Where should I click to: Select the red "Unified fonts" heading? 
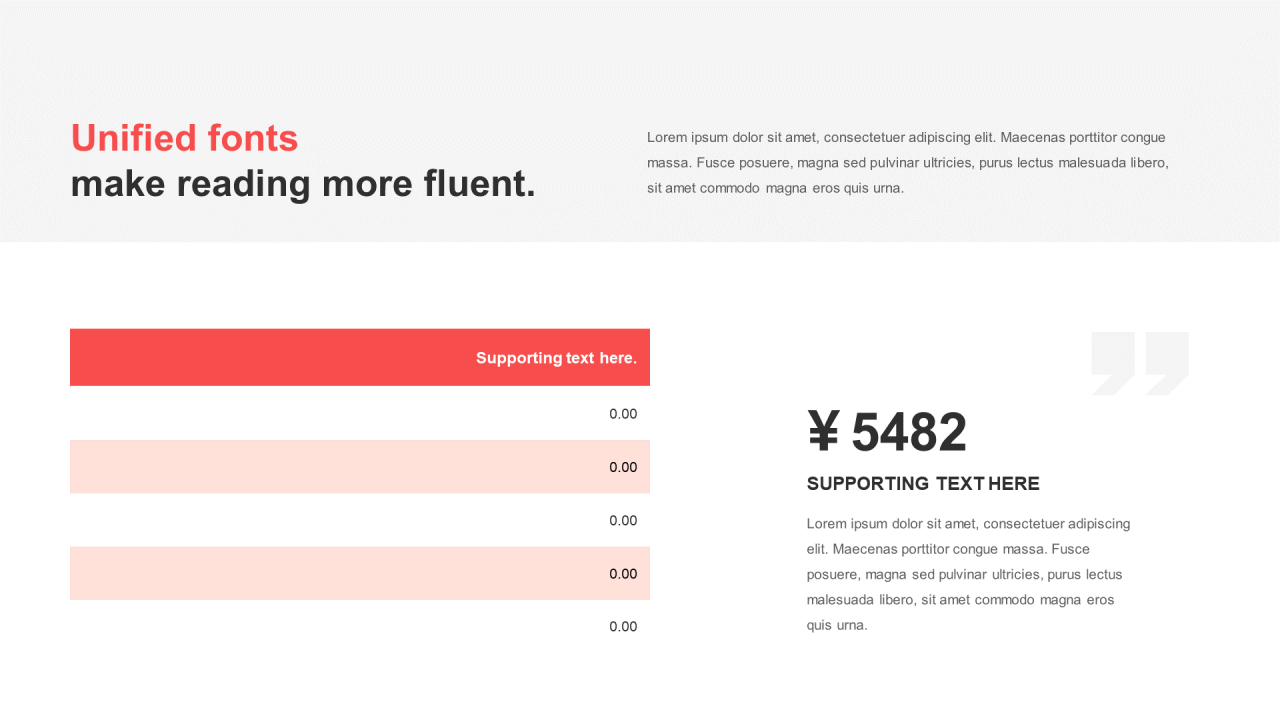click(184, 138)
